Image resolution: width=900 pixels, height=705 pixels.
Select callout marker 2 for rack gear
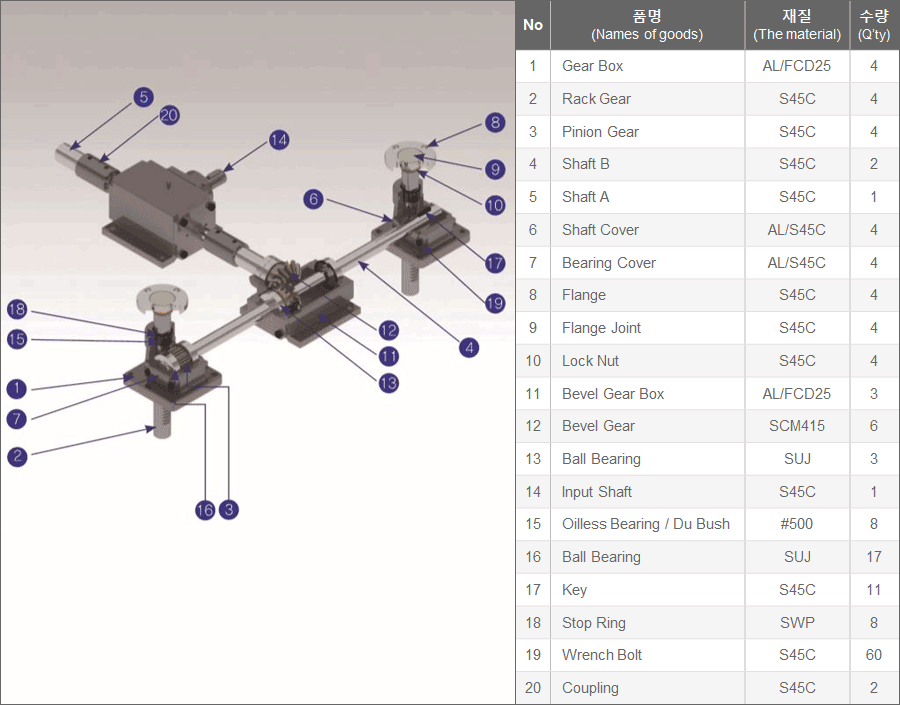click(x=16, y=457)
